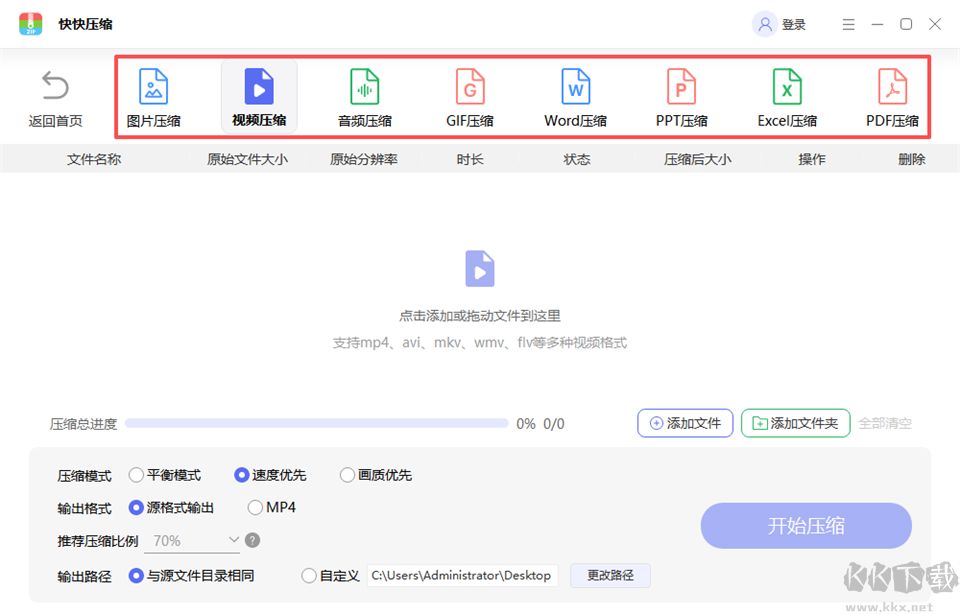Switch to PDF压缩 mode

point(891,96)
